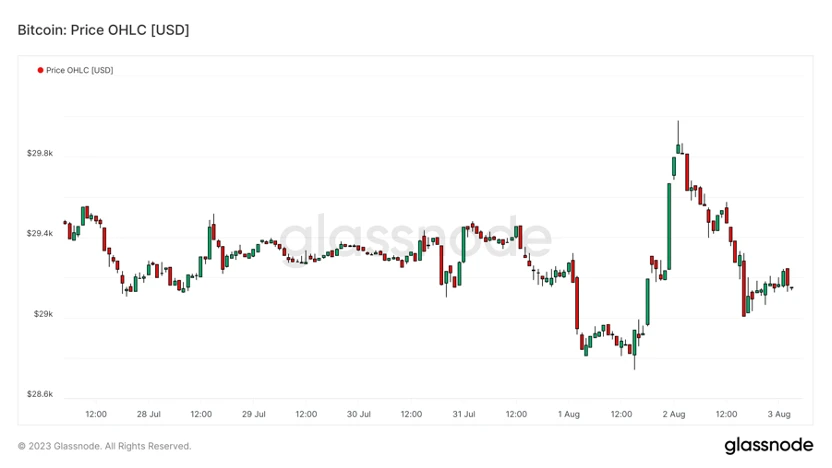Click the 1 Aug x-axis label
Image resolution: width=832 pixels, height=468 pixels.
tap(569, 413)
